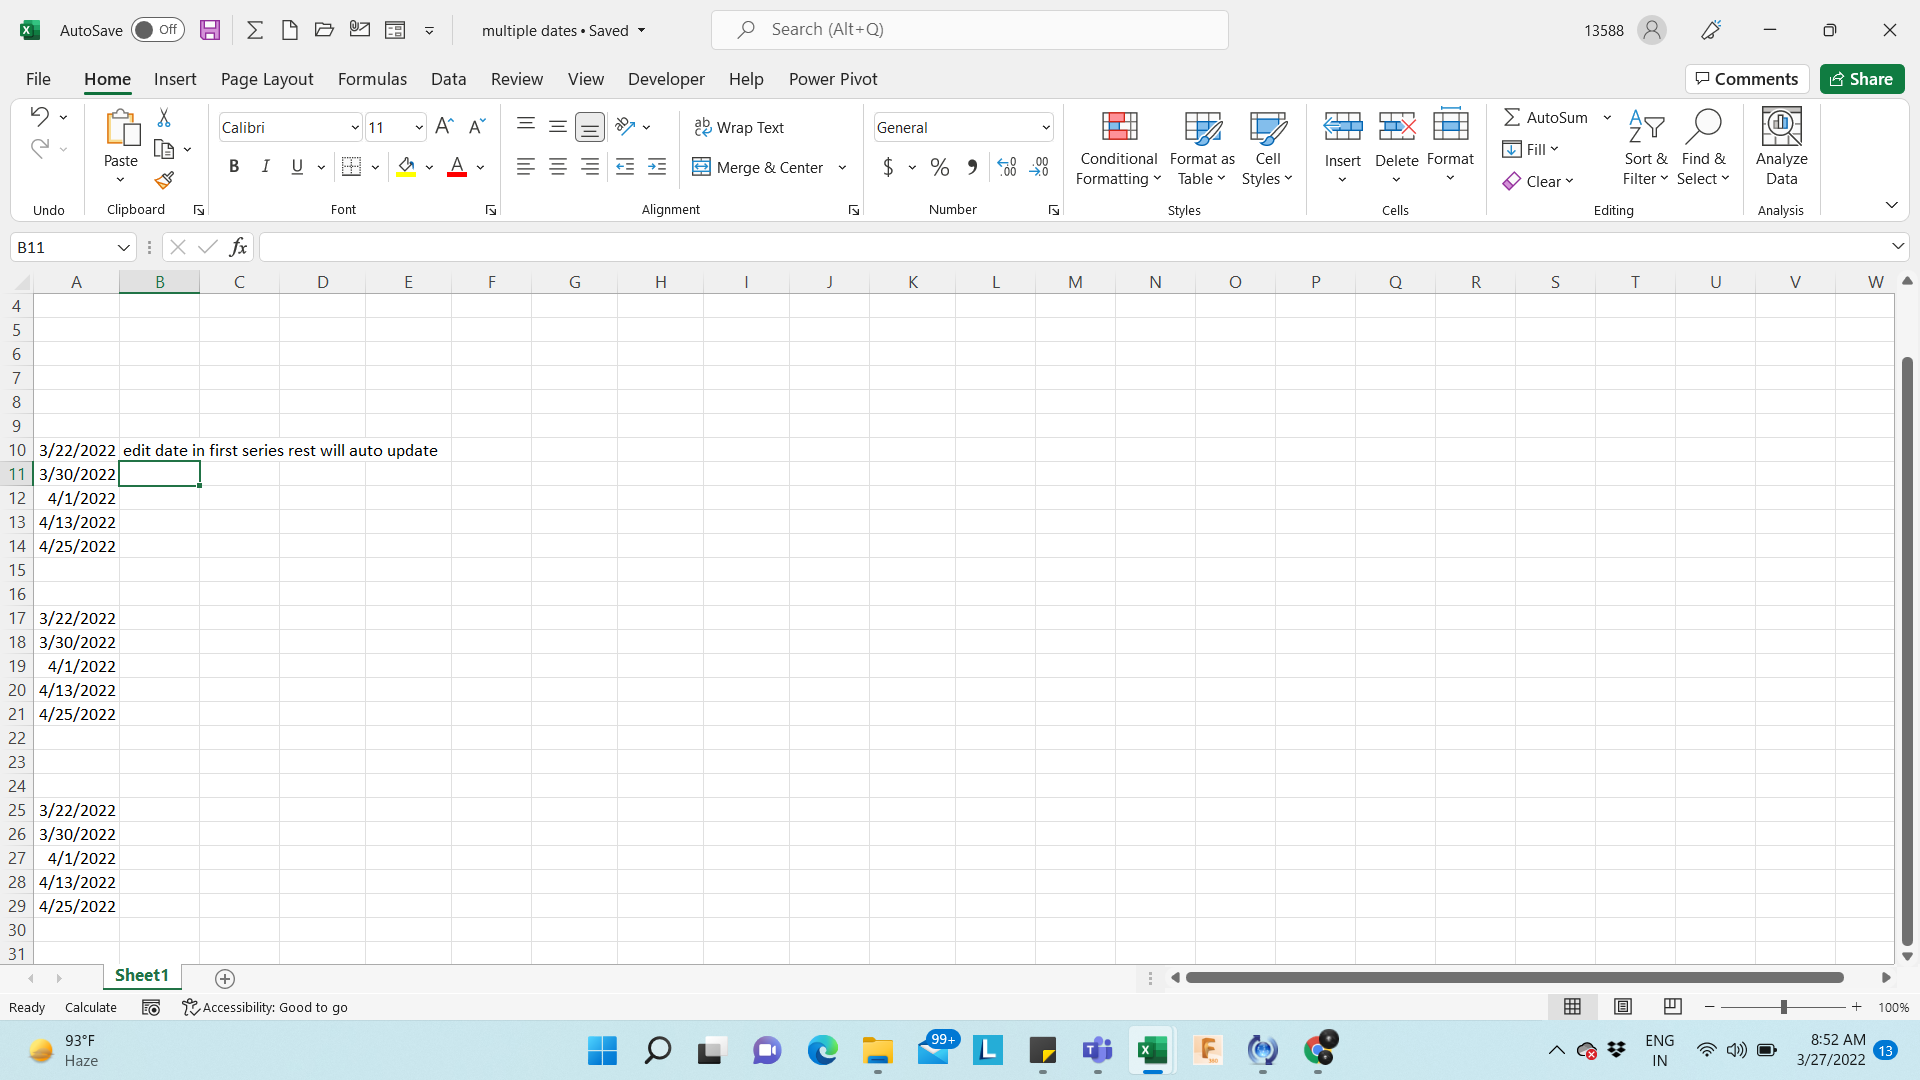Viewport: 1920px width, 1080px height.
Task: Click the Conditional Formatting icon
Action: click(x=1119, y=127)
